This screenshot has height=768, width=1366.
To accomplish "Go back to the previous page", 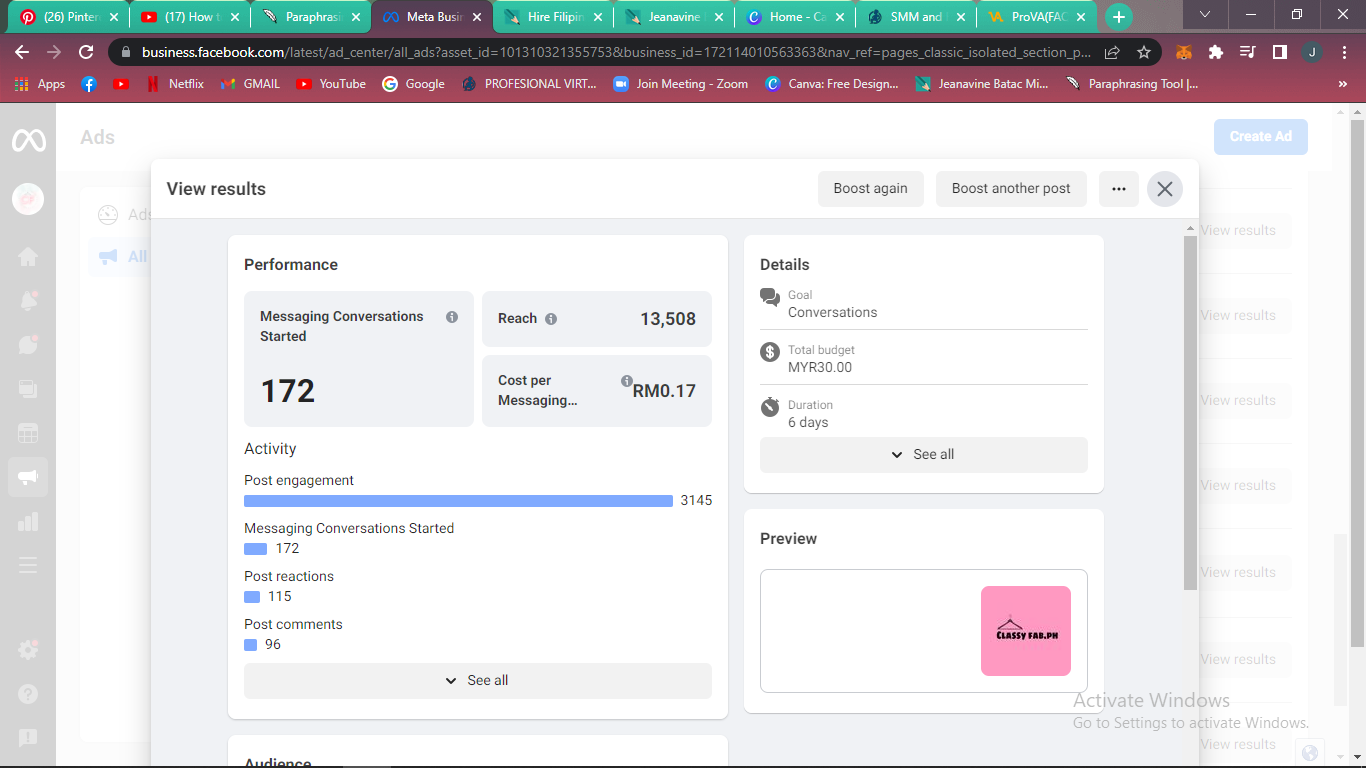I will [22, 52].
